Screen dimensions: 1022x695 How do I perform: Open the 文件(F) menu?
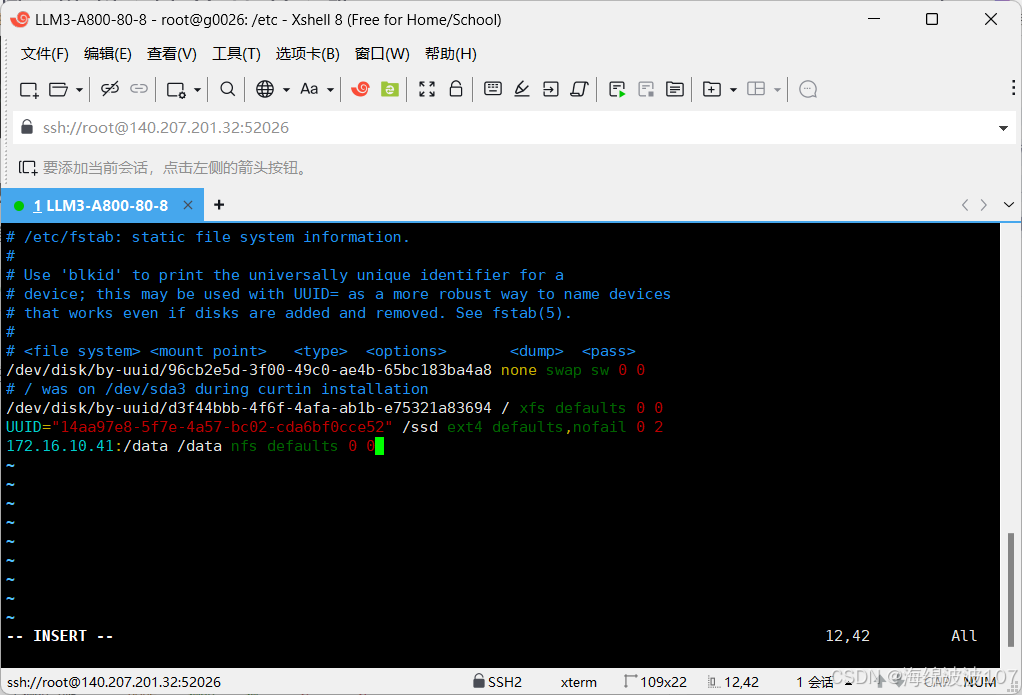click(x=45, y=54)
